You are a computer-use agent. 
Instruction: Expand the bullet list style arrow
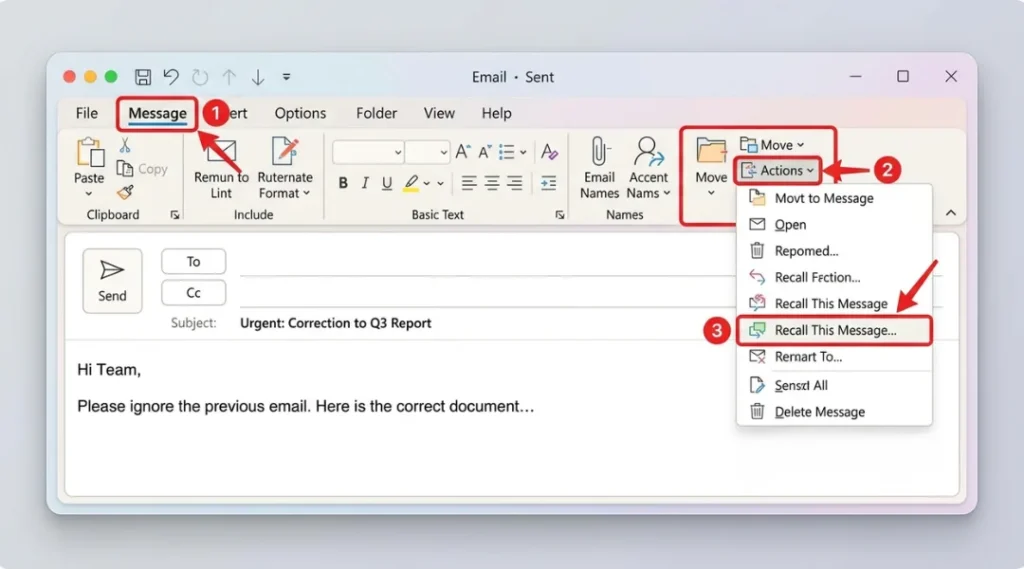click(523, 153)
